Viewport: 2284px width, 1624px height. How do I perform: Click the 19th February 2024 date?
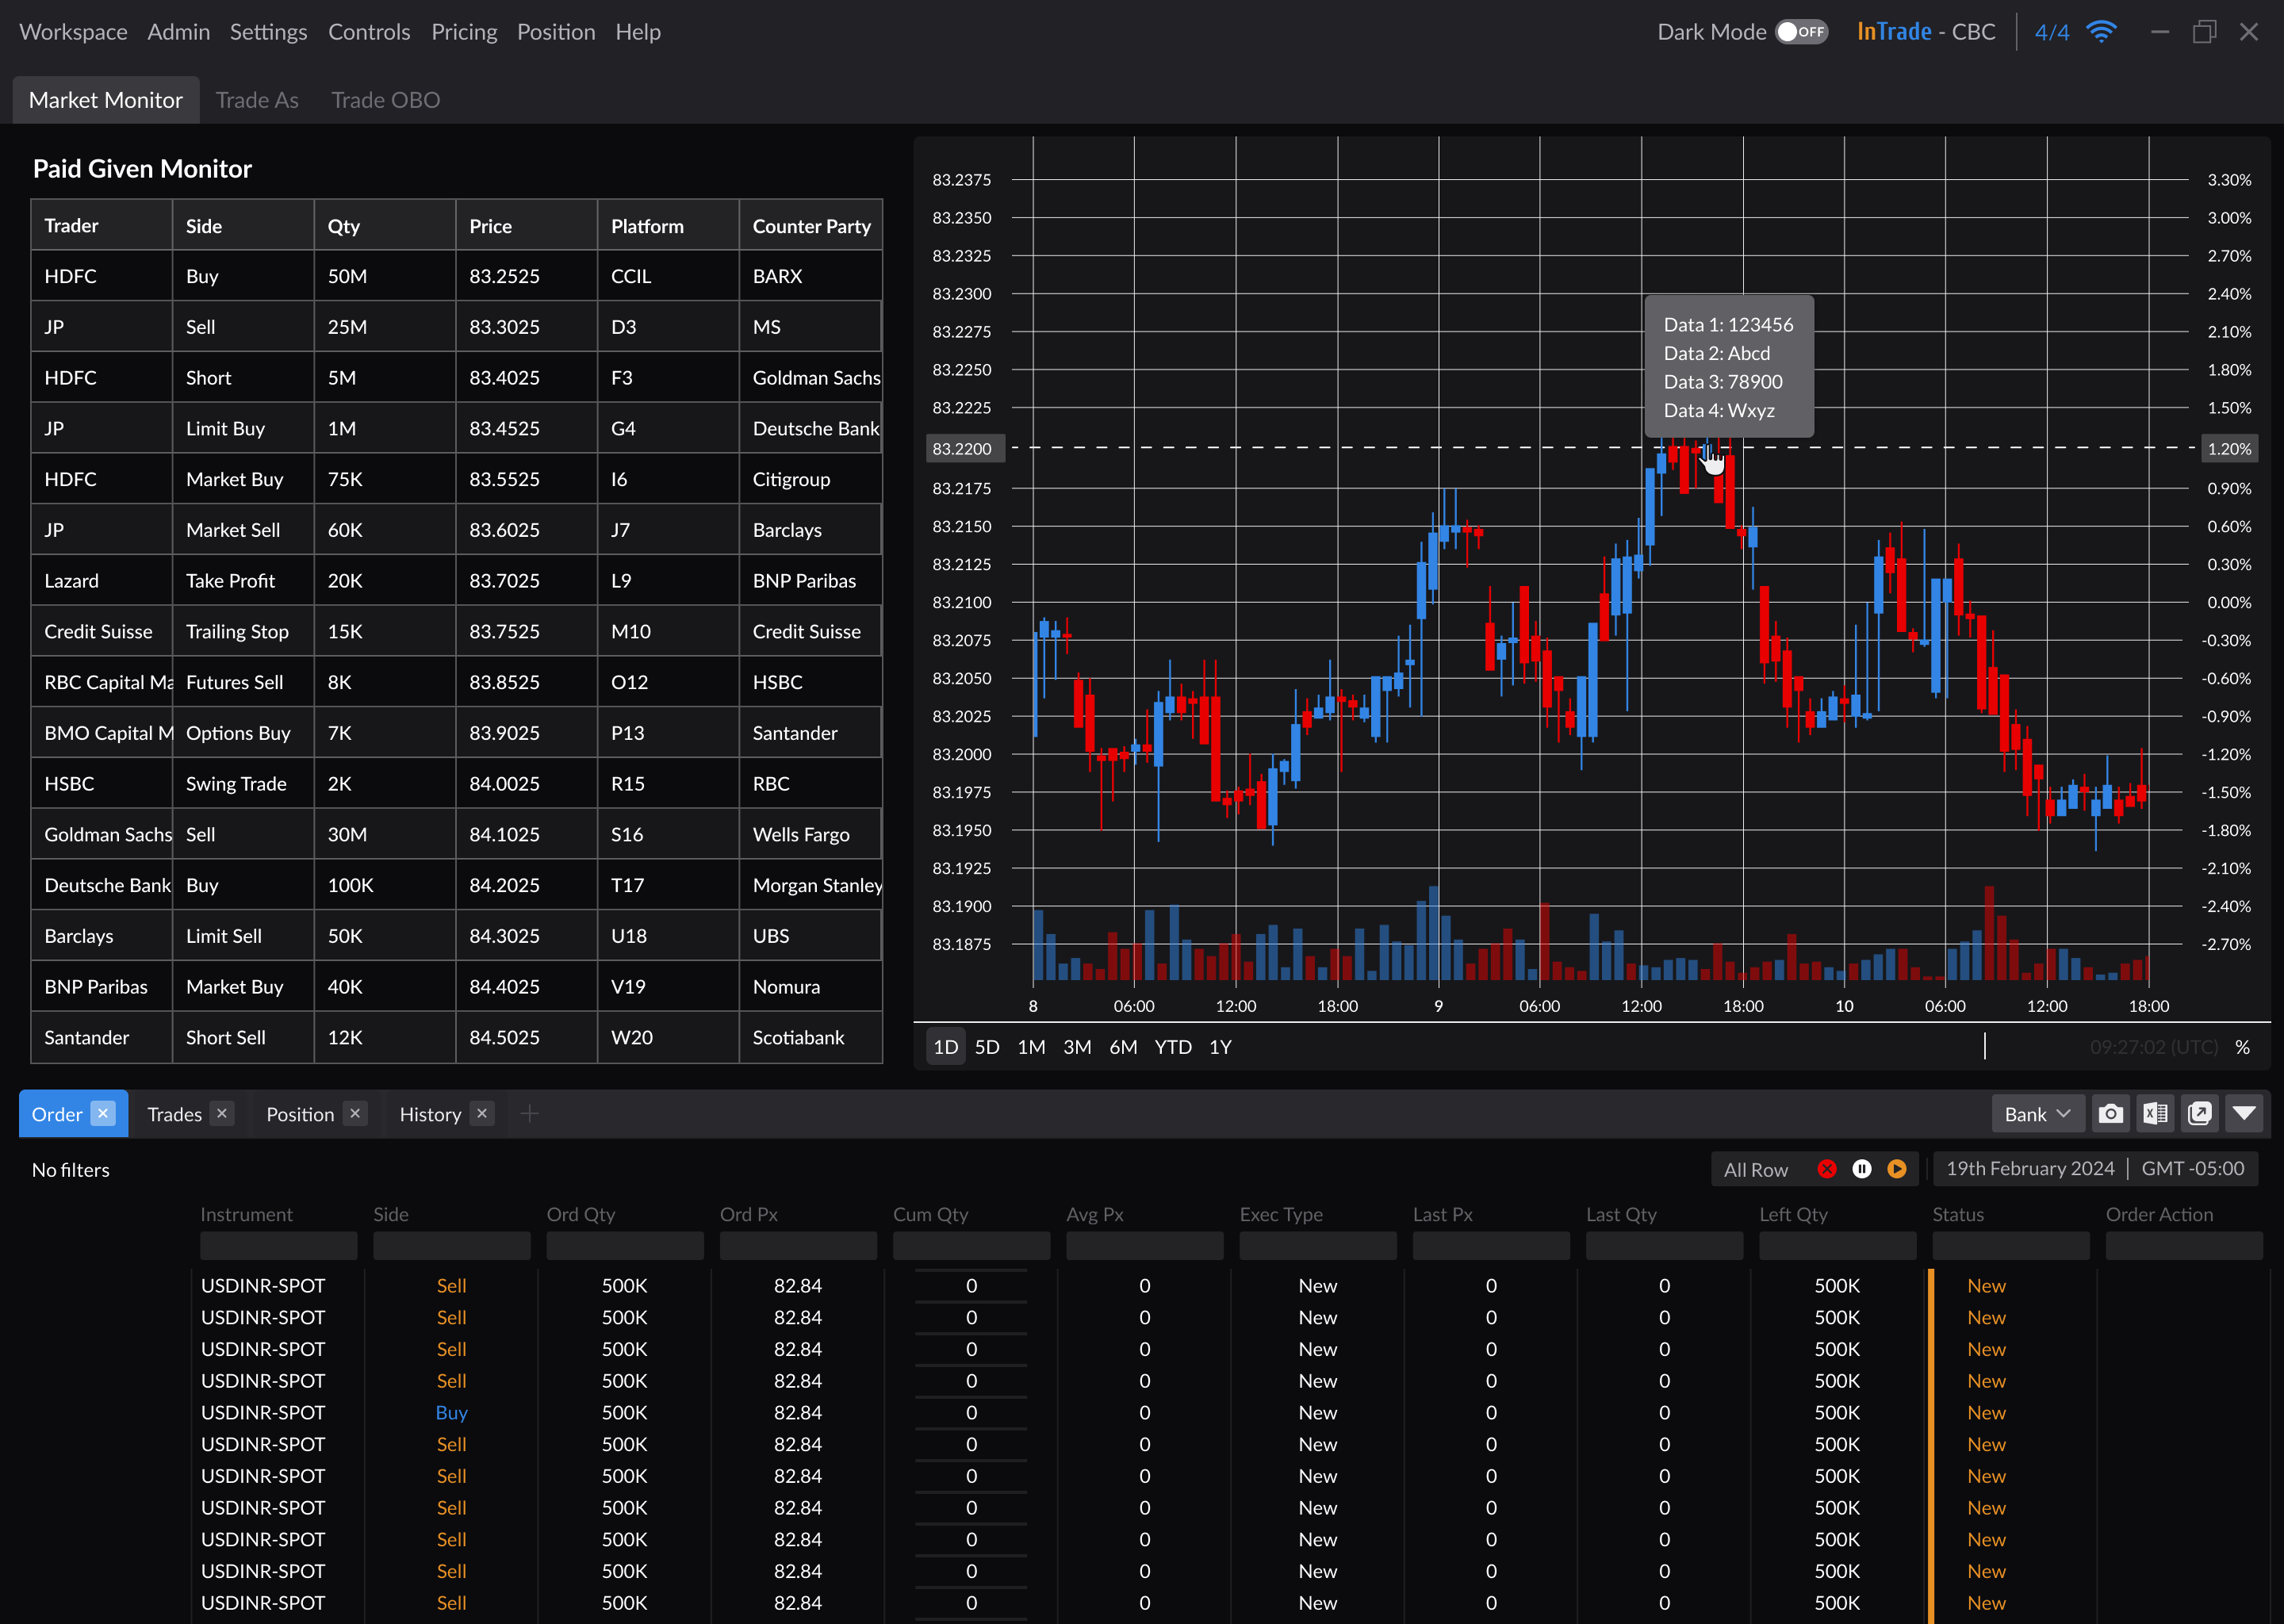point(2030,1168)
